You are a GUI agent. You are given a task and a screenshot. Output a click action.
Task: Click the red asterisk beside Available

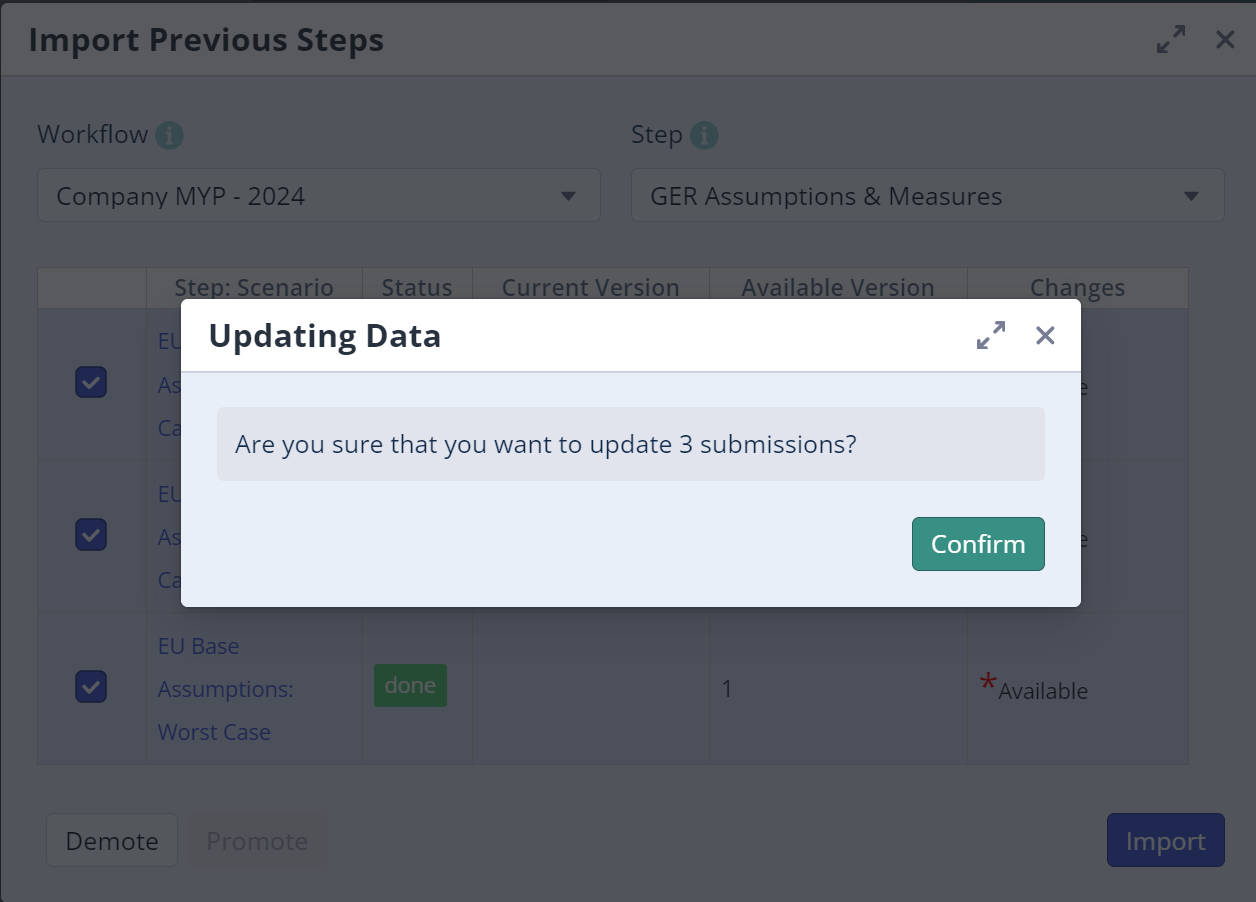(988, 683)
